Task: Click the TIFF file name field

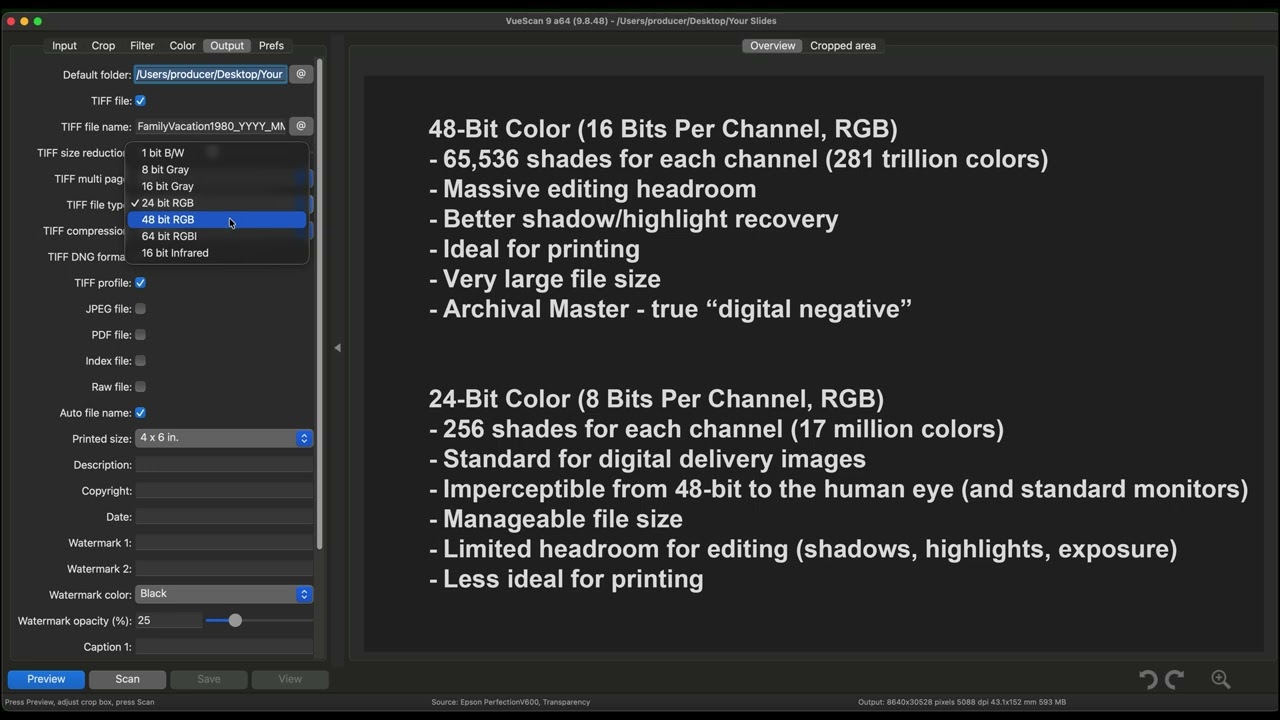Action: [x=210, y=126]
